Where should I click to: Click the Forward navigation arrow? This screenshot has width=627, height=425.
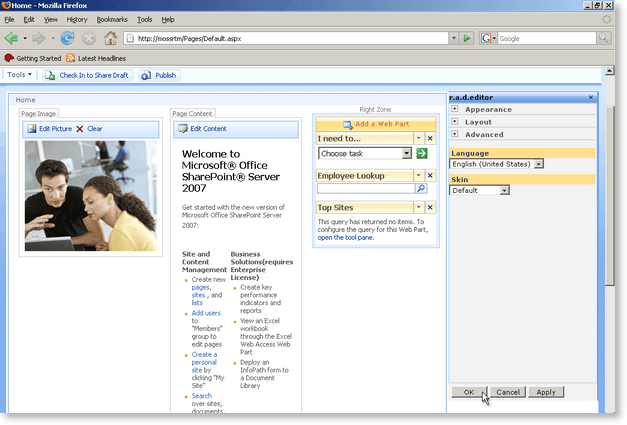coord(39,38)
